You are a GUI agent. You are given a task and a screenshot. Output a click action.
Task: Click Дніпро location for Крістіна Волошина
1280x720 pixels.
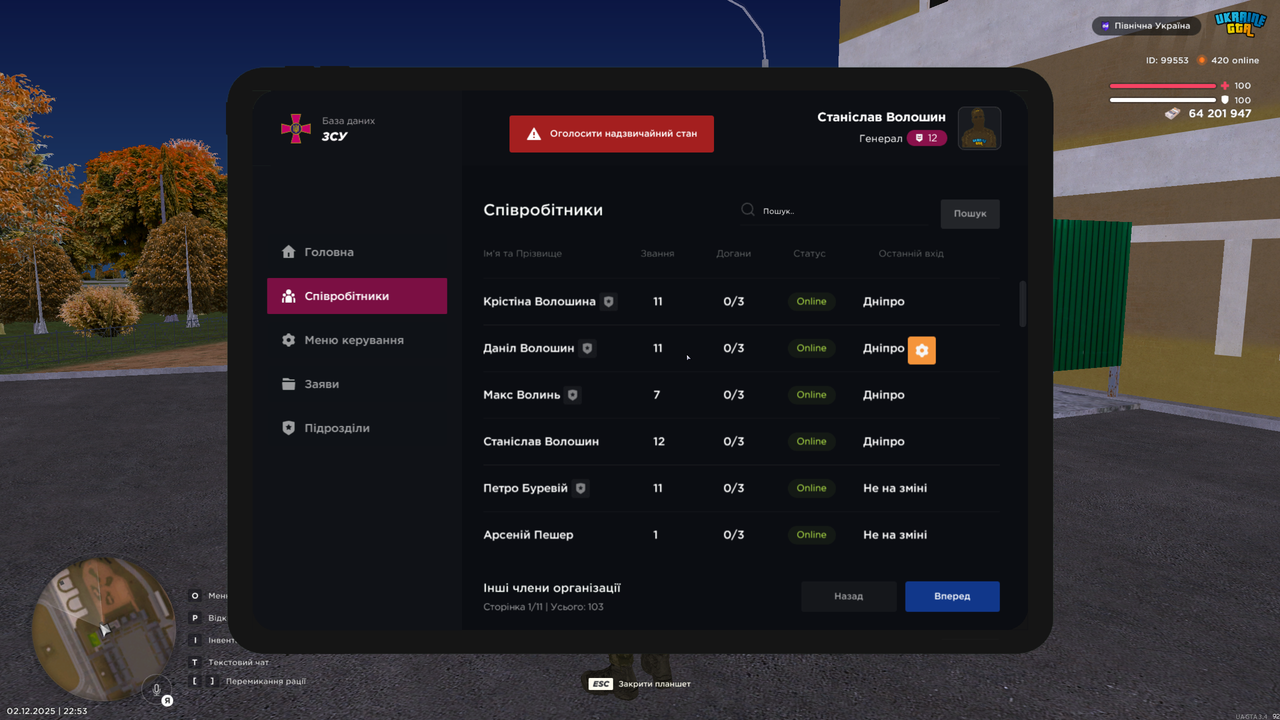pyautogui.click(x=884, y=301)
